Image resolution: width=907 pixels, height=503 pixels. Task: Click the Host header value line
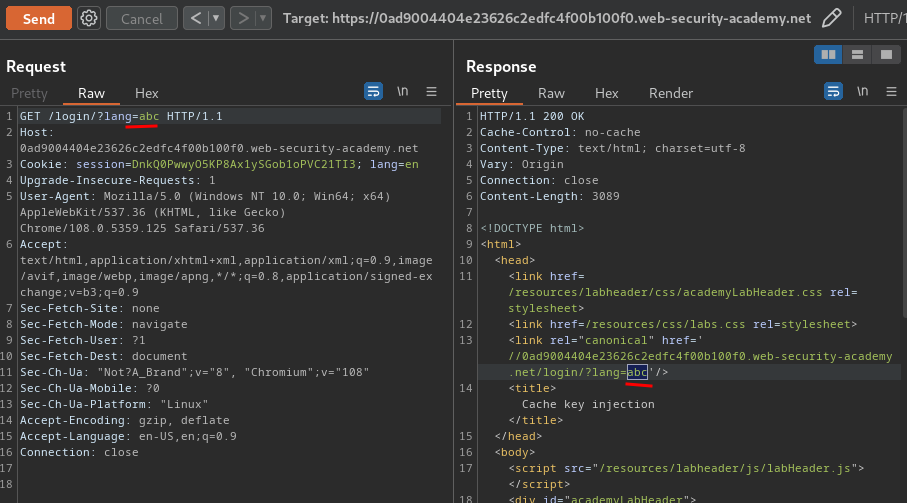[x=219, y=149]
